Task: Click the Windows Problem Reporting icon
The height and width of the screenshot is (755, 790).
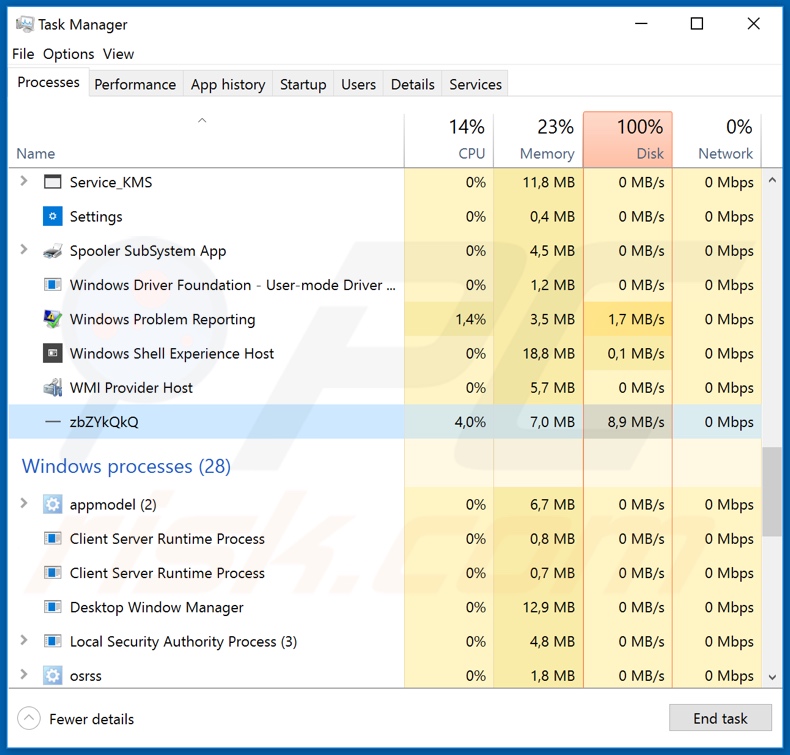Action: [x=52, y=319]
